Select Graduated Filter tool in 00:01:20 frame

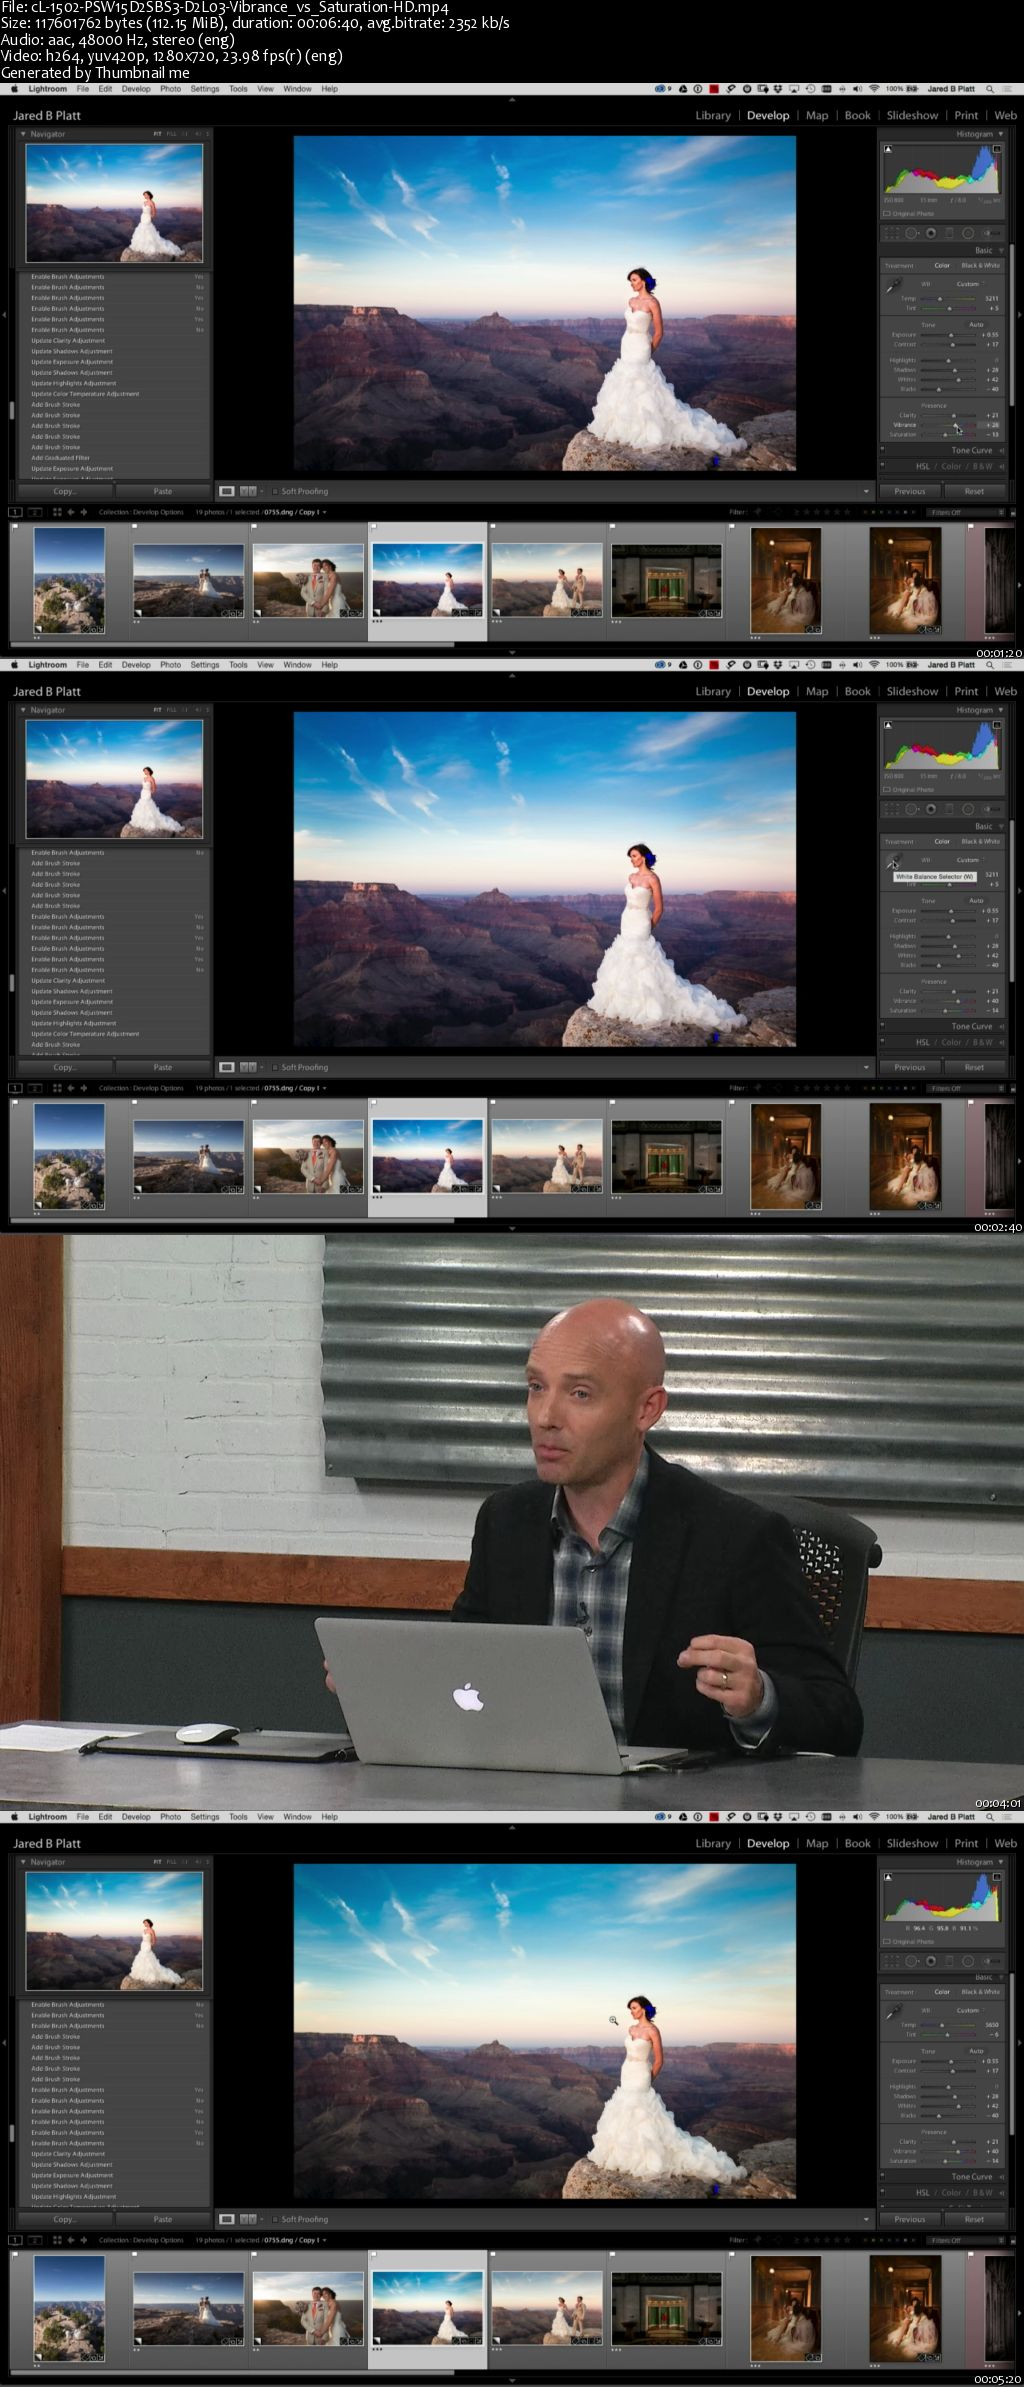(948, 233)
